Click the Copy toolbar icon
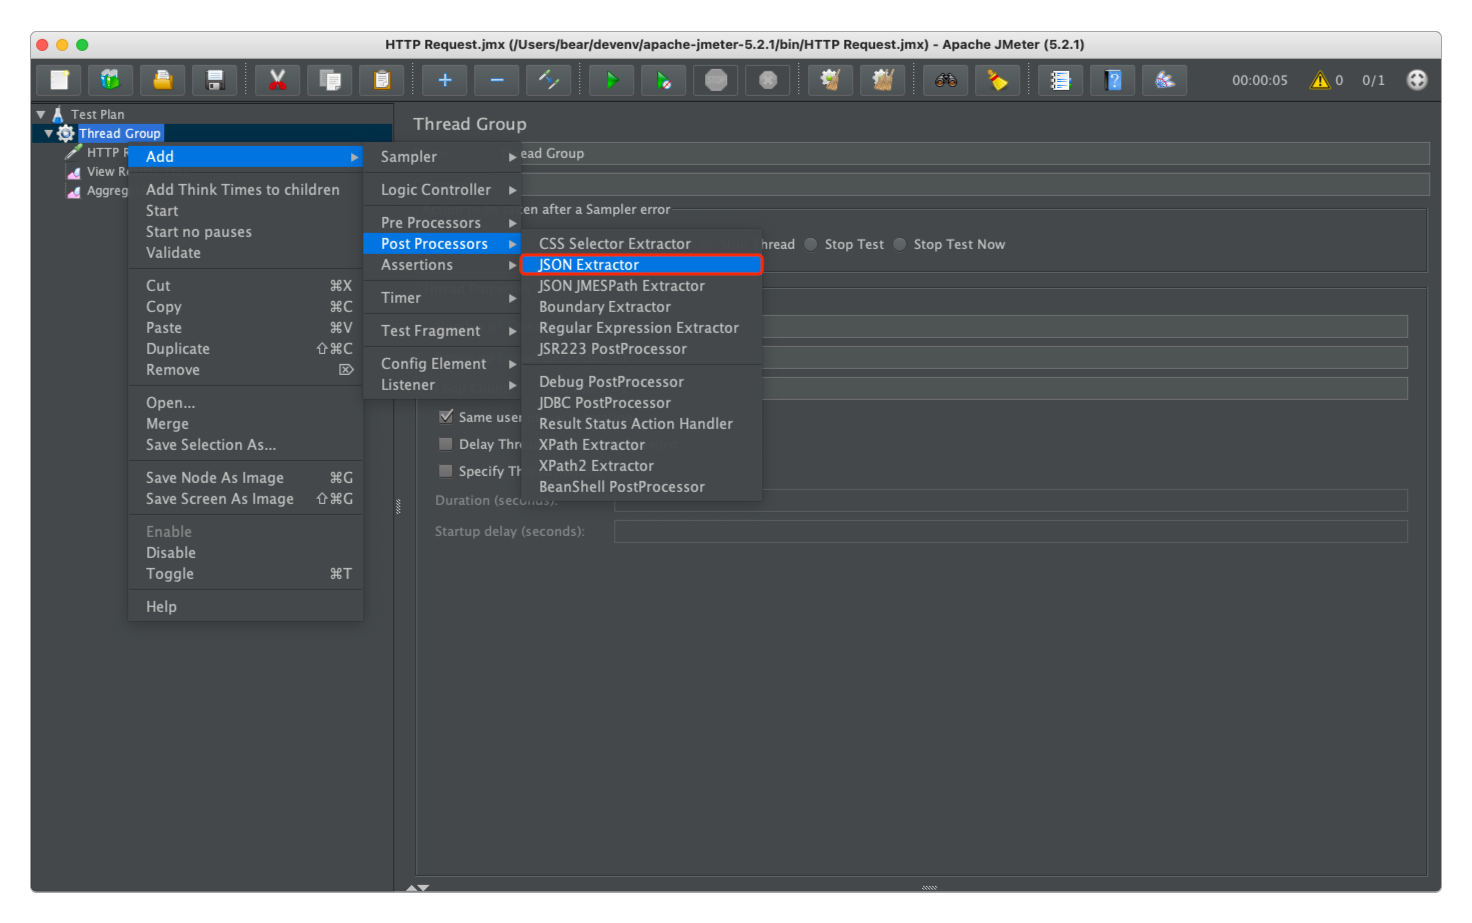The width and height of the screenshot is (1472, 923). click(x=330, y=80)
